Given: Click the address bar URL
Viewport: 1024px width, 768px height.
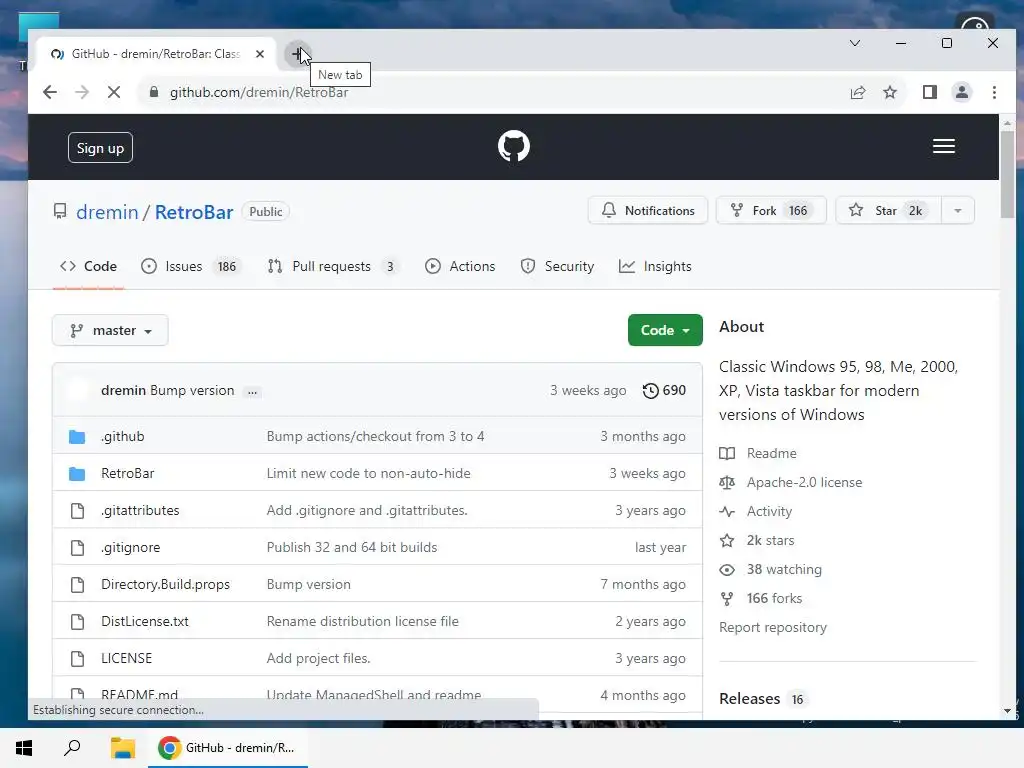Looking at the screenshot, I should [259, 92].
